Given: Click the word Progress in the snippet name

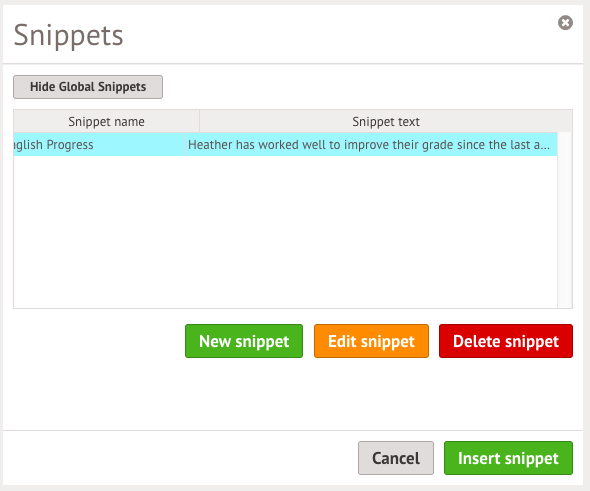Looking at the screenshot, I should coord(70,145).
